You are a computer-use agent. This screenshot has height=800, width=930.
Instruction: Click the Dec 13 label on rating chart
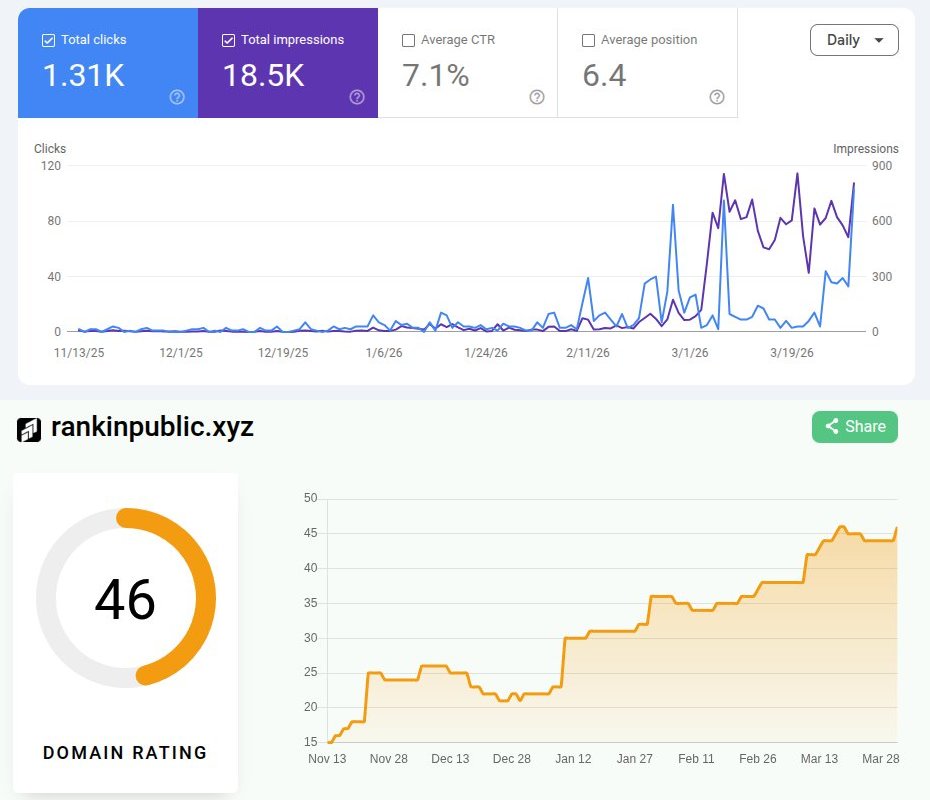tap(450, 758)
